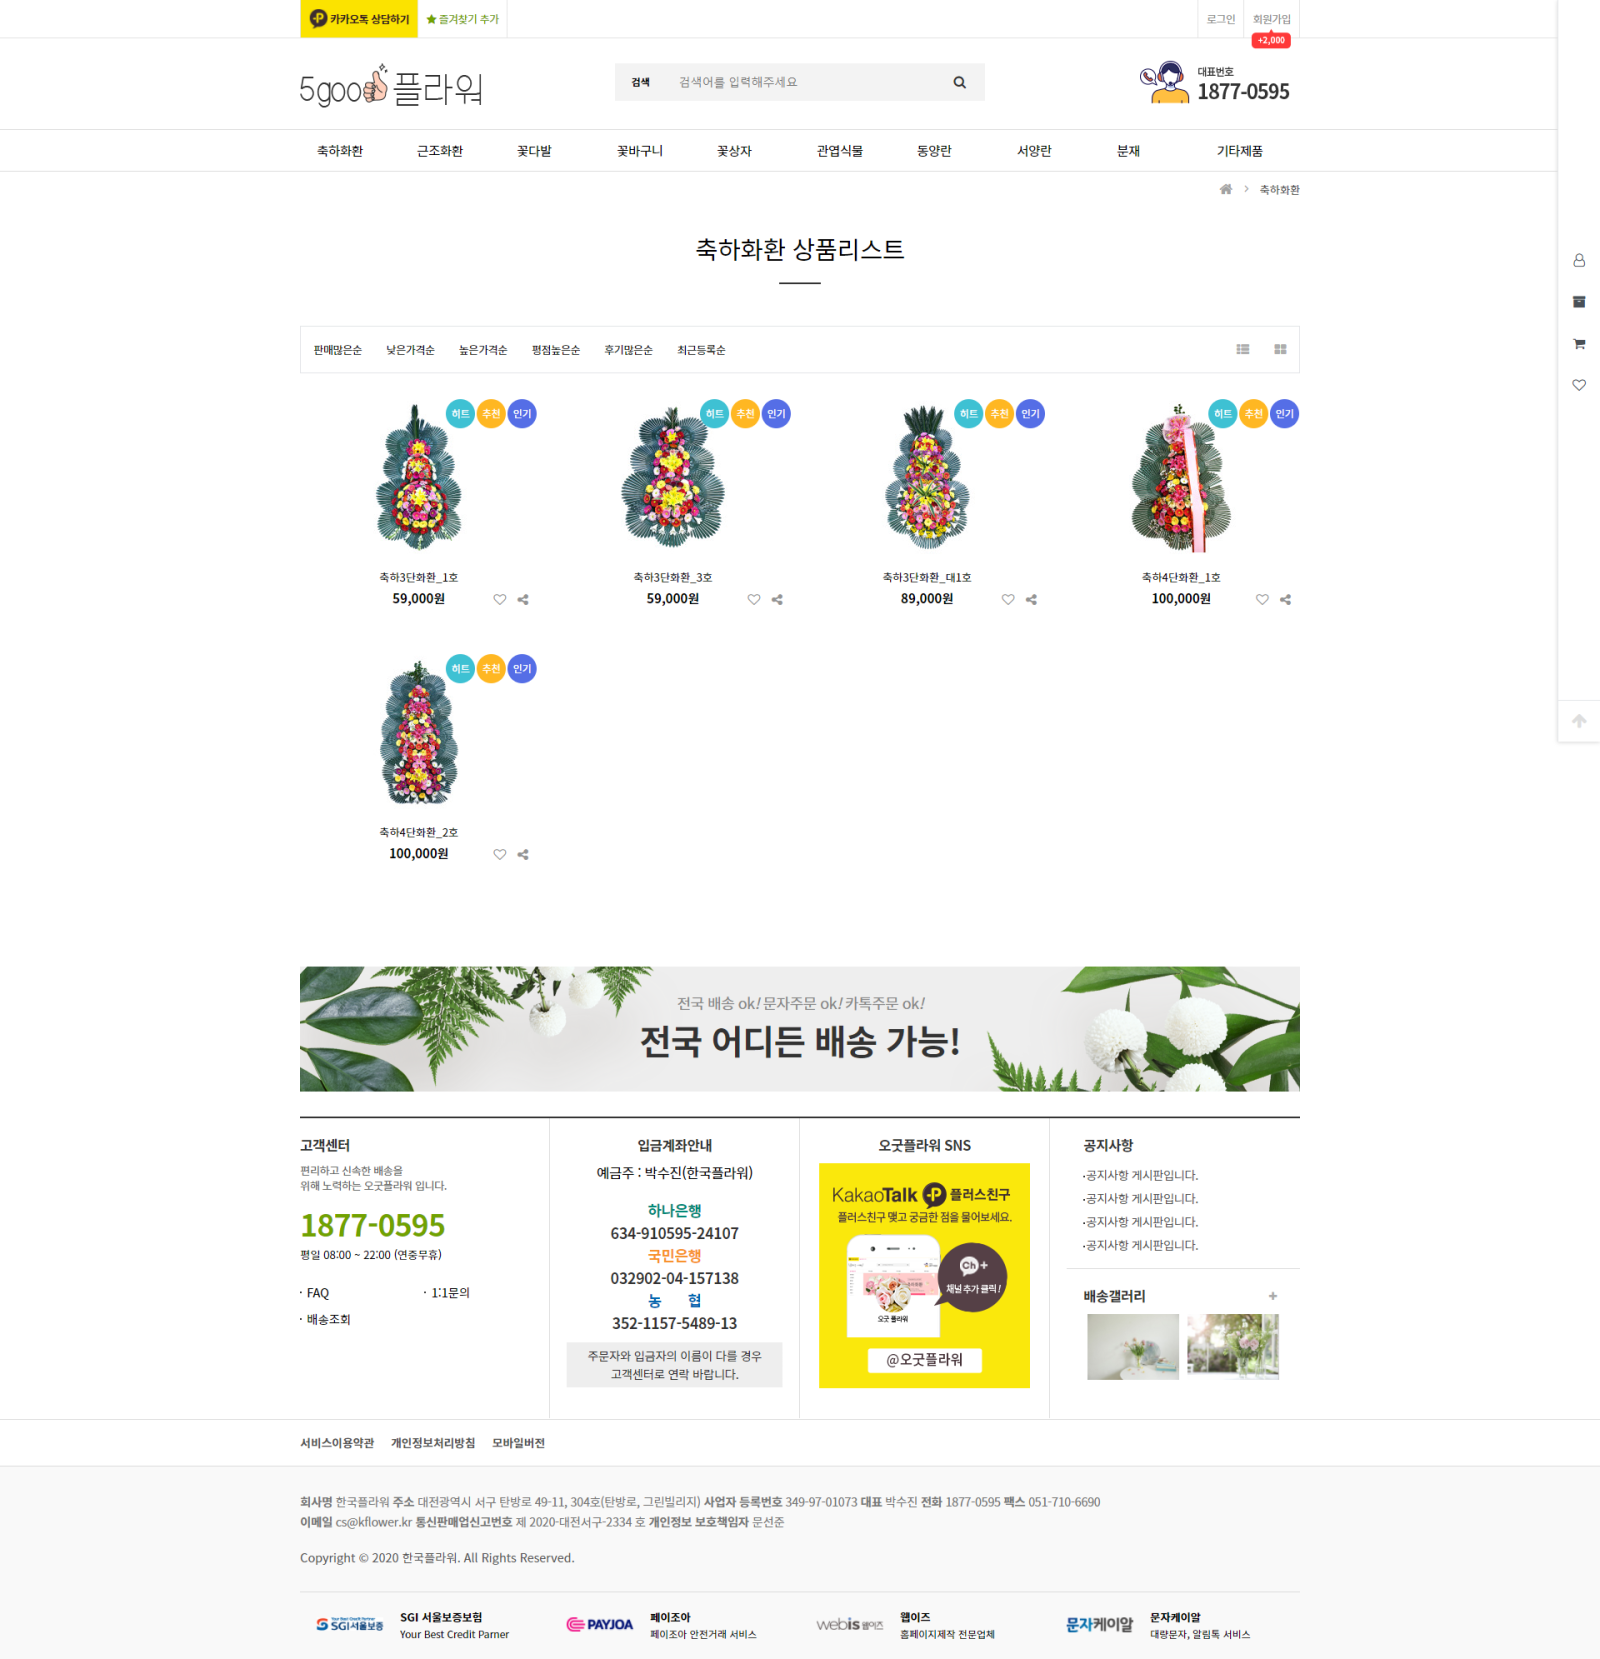
Task: Switch to grid view layout icon
Action: pos(1280,349)
